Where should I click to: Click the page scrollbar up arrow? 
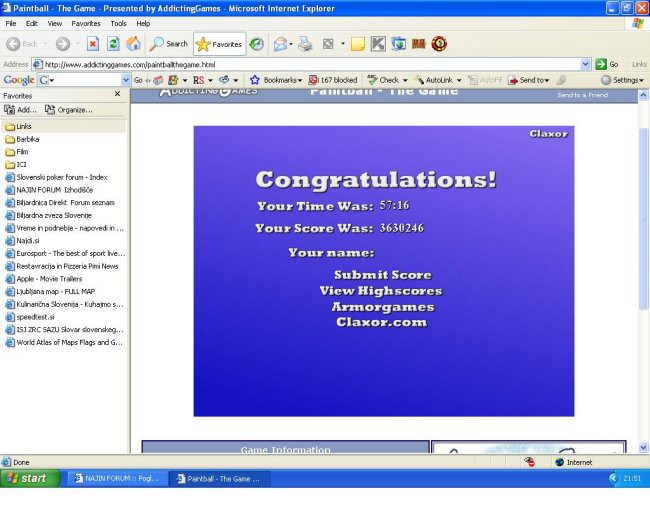pyautogui.click(x=643, y=95)
